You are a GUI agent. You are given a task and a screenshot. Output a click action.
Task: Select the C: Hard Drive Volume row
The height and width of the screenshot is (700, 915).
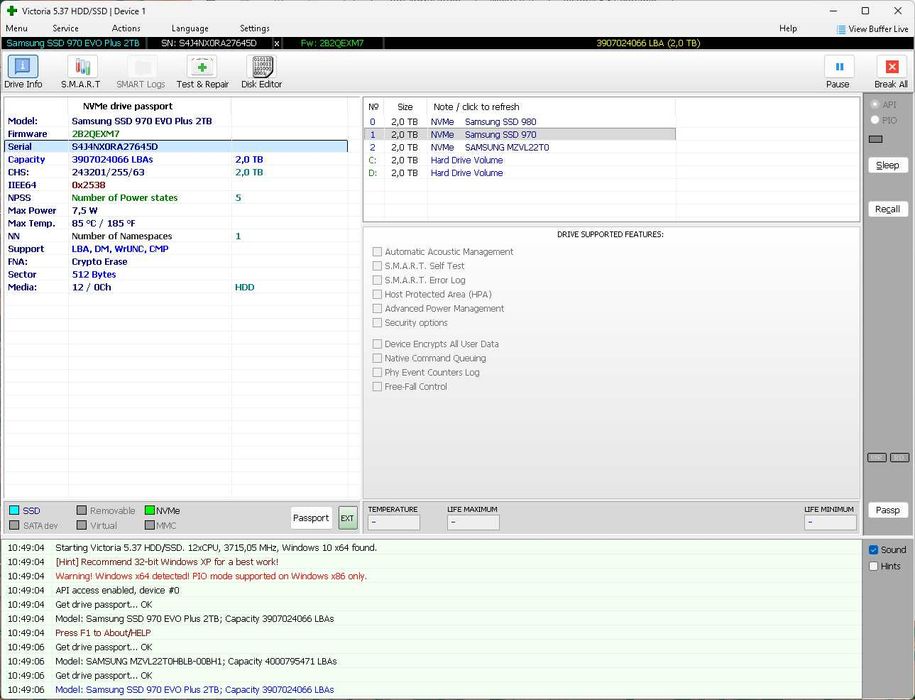519,160
